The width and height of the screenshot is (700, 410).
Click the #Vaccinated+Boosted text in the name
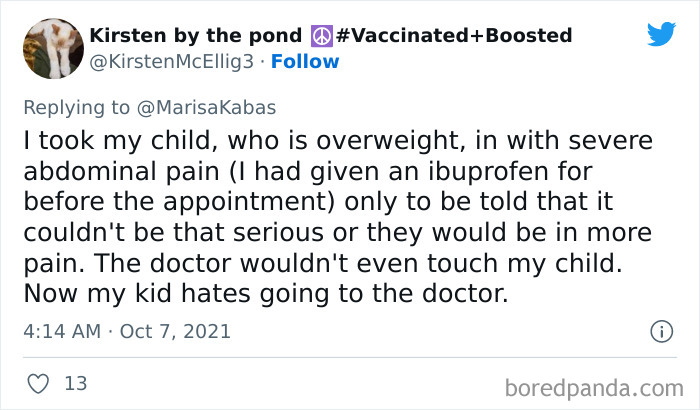tap(454, 36)
